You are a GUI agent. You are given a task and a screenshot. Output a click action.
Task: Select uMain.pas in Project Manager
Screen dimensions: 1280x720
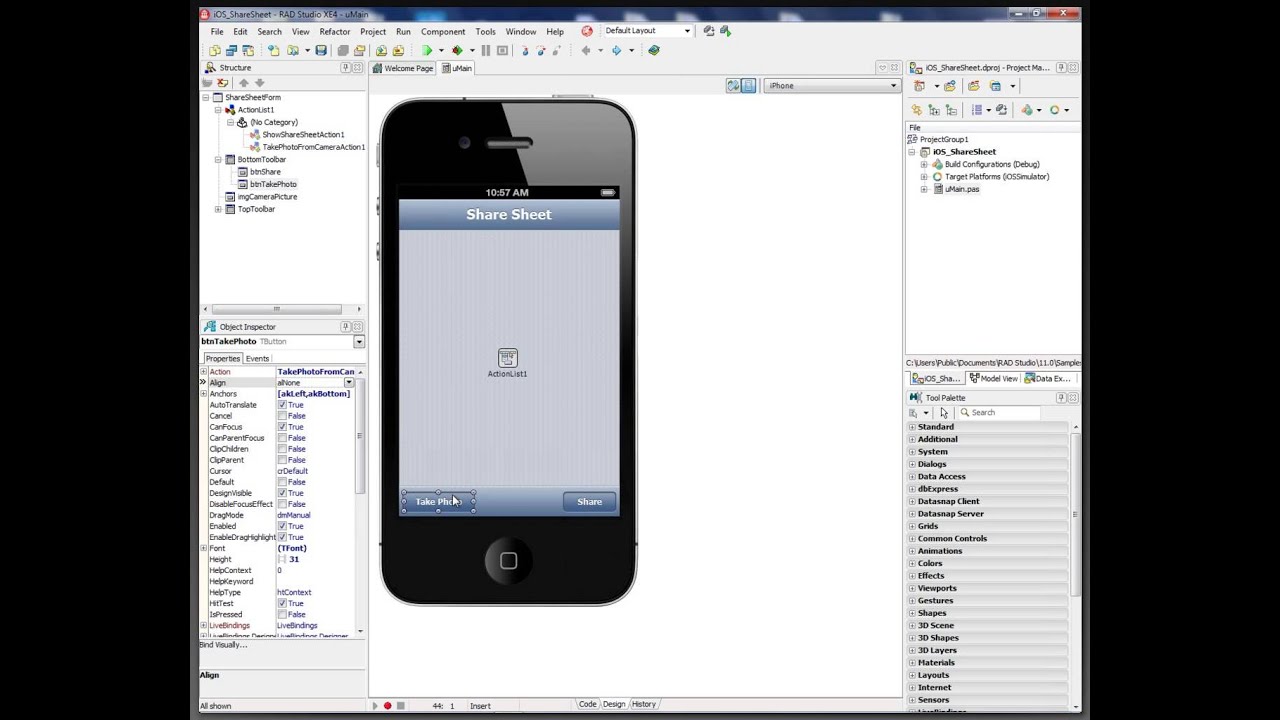pos(962,189)
